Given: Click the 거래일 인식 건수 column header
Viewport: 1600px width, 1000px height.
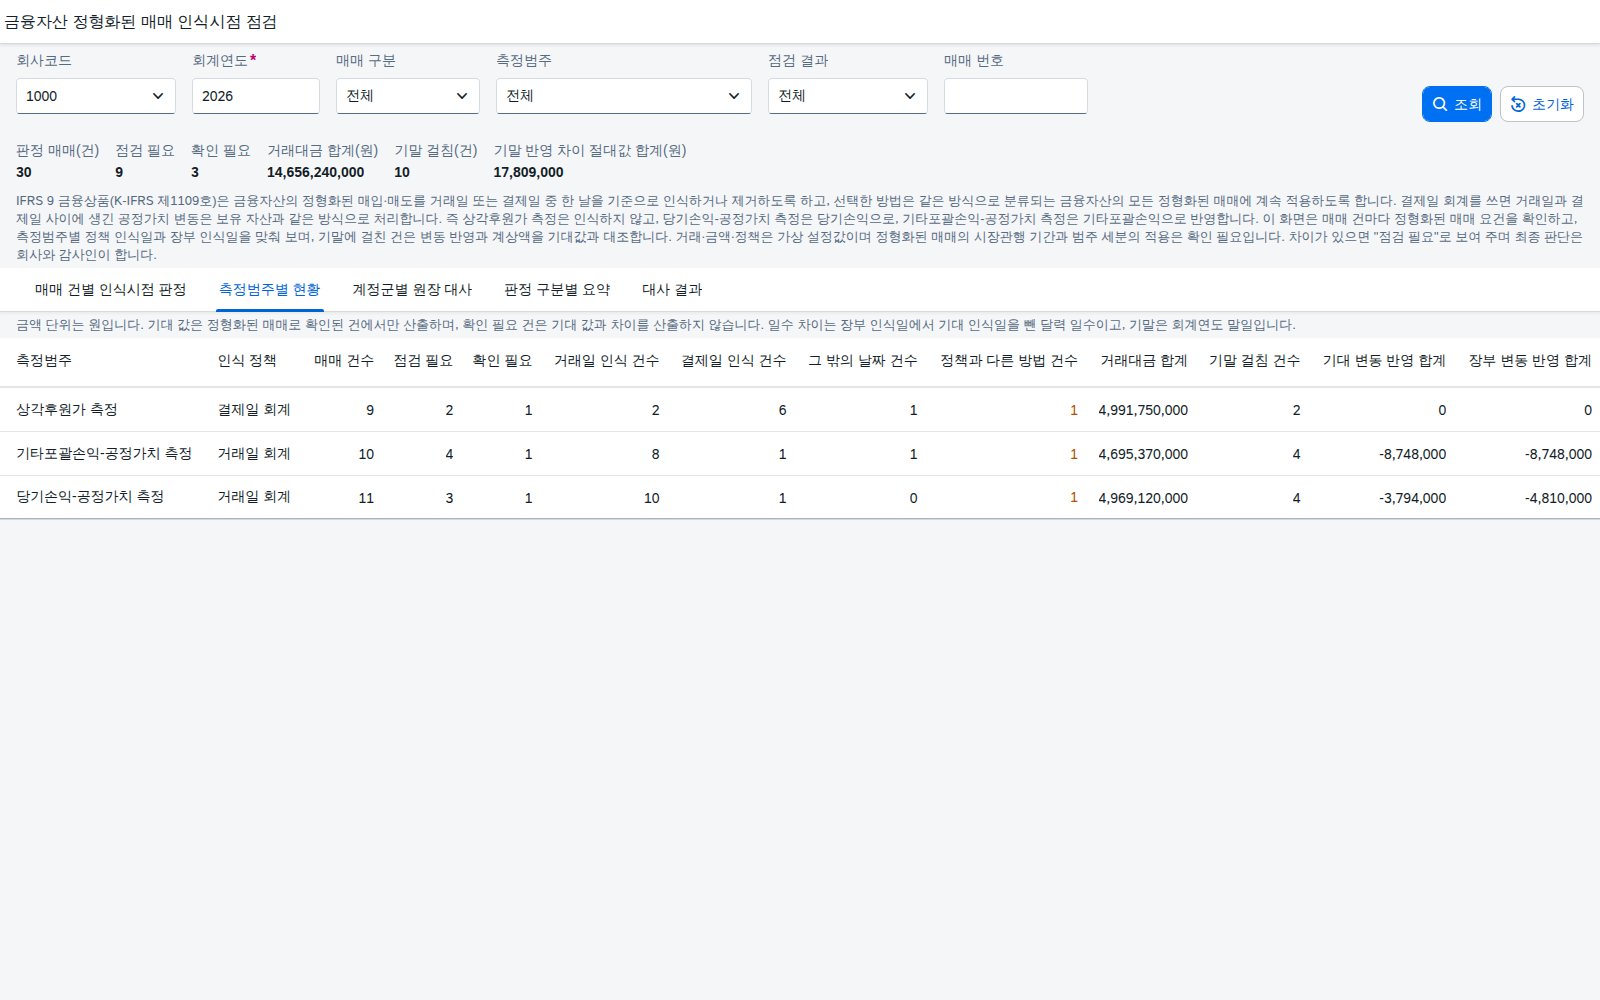Looking at the screenshot, I should [x=606, y=361].
